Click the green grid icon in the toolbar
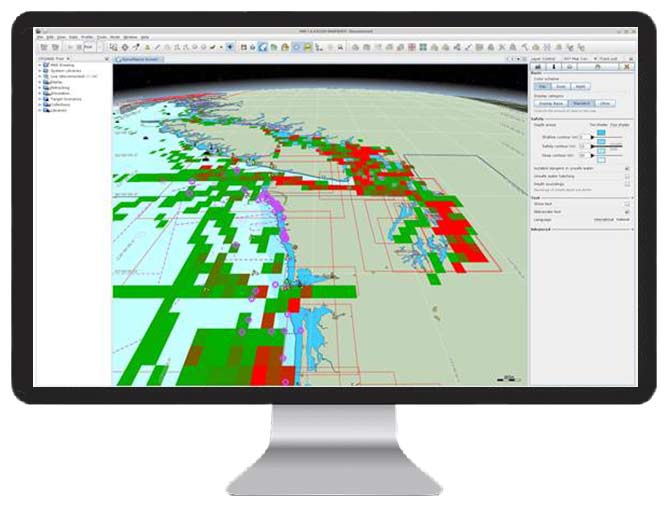Viewport: 666px width, 508px height. coord(424,47)
